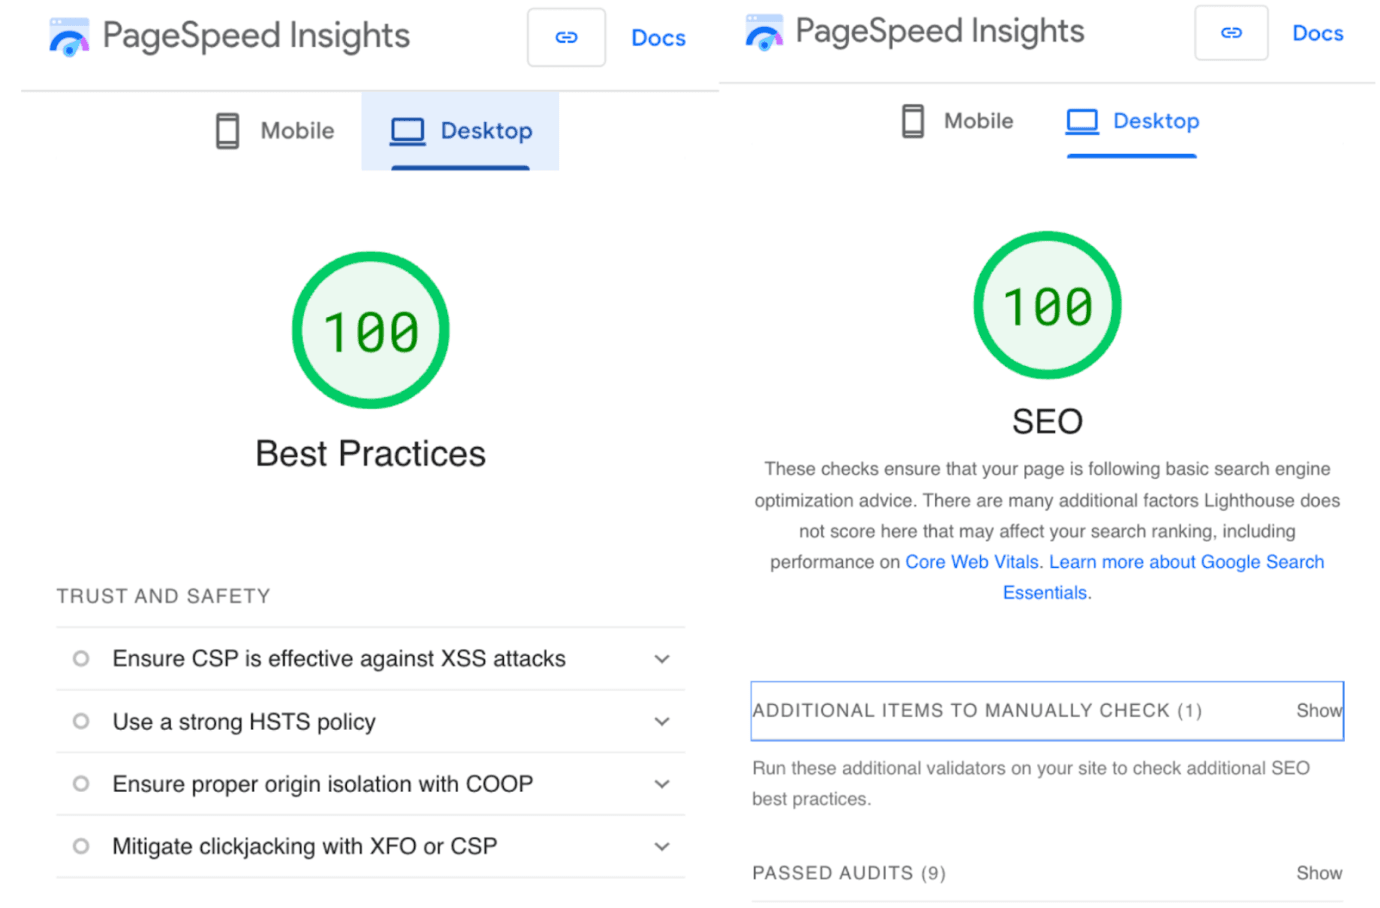1380x908 pixels.
Task: Copy link using right panel link icon
Action: [x=1231, y=33]
